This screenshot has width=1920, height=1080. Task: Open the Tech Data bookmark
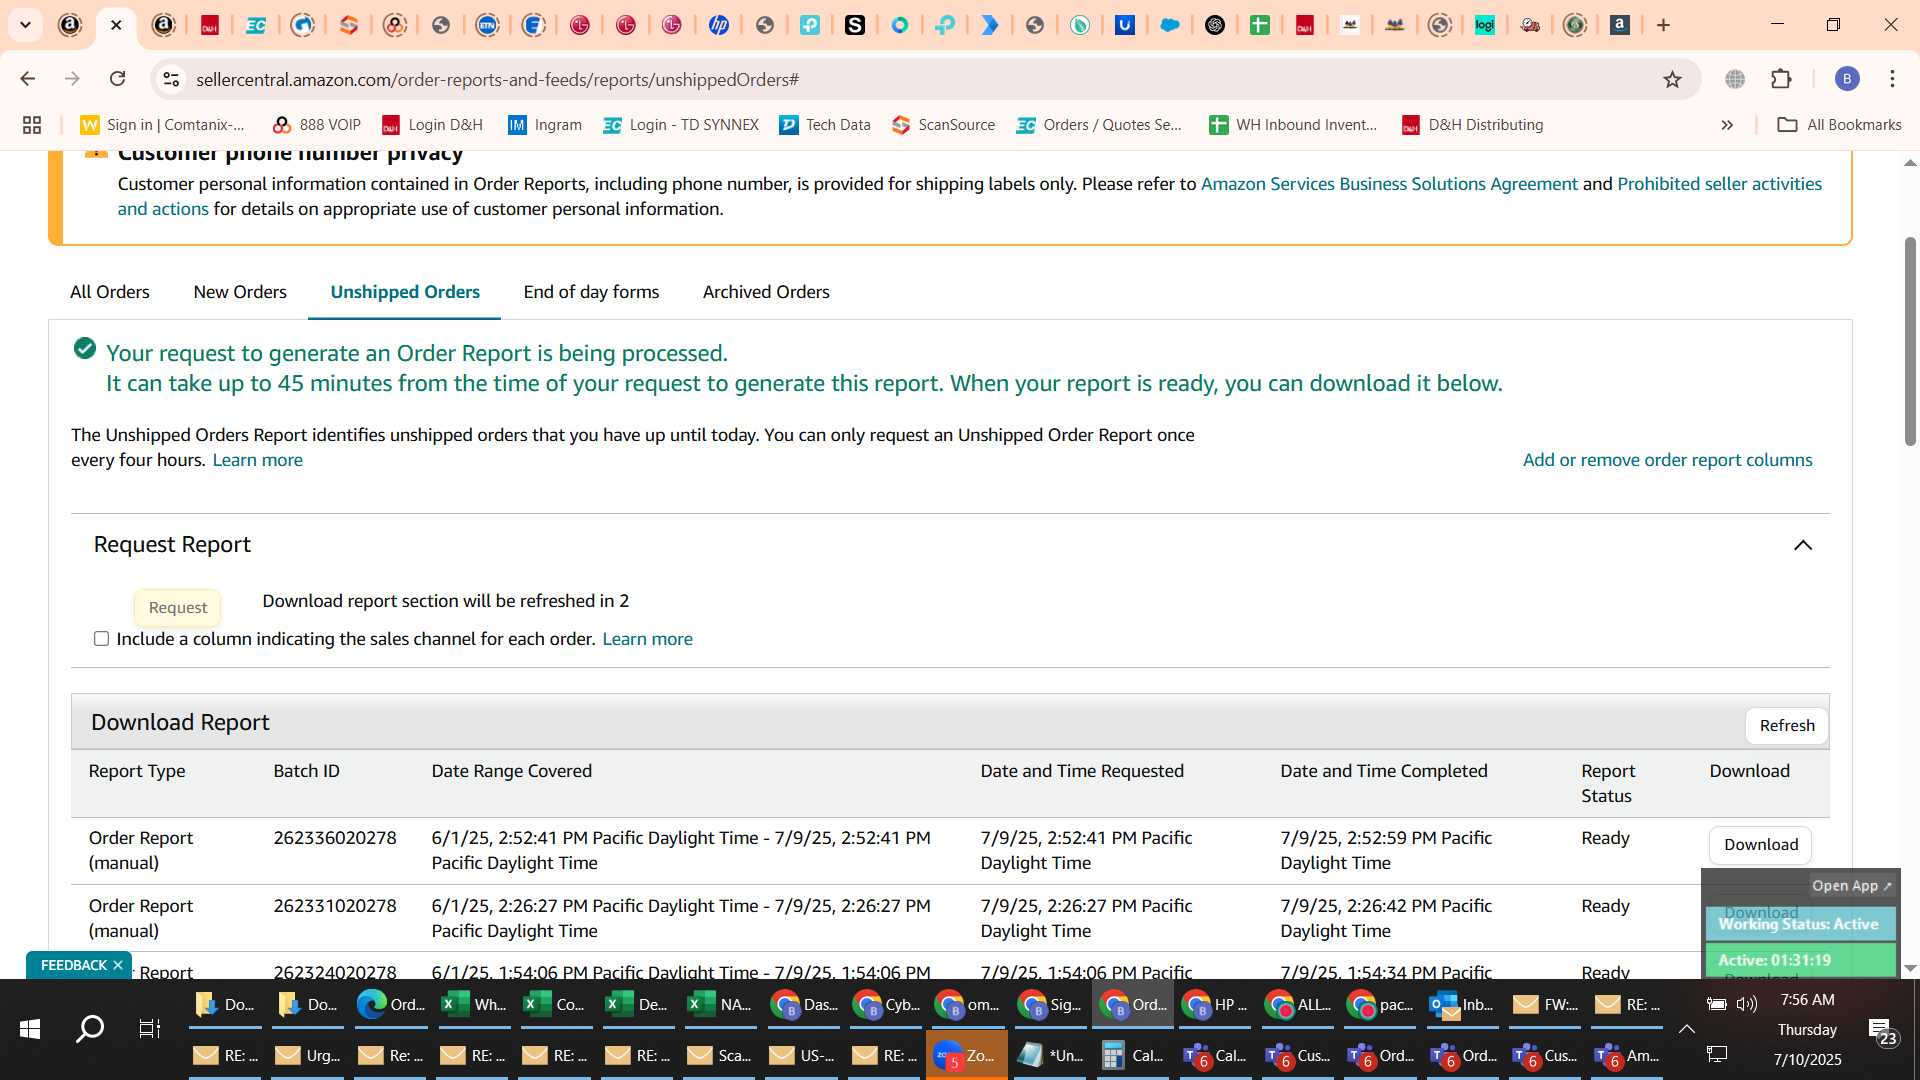pos(825,125)
